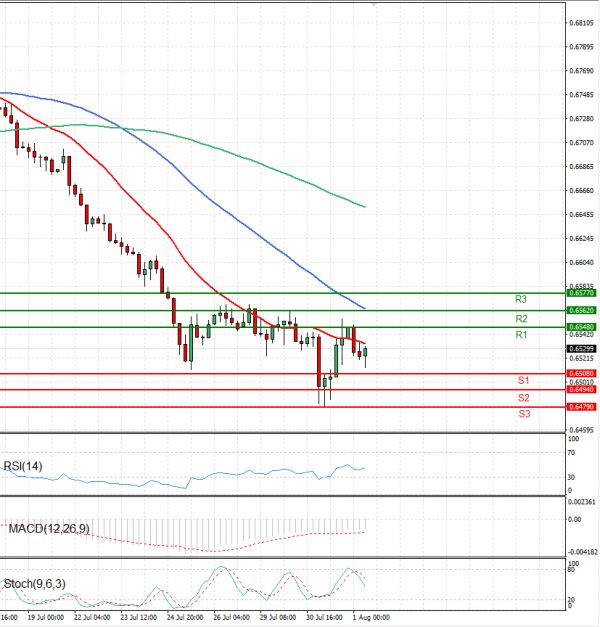Viewport: 600px width, 627px height.
Task: Click the -0.004182 MACD scale value
Action: pos(583,552)
